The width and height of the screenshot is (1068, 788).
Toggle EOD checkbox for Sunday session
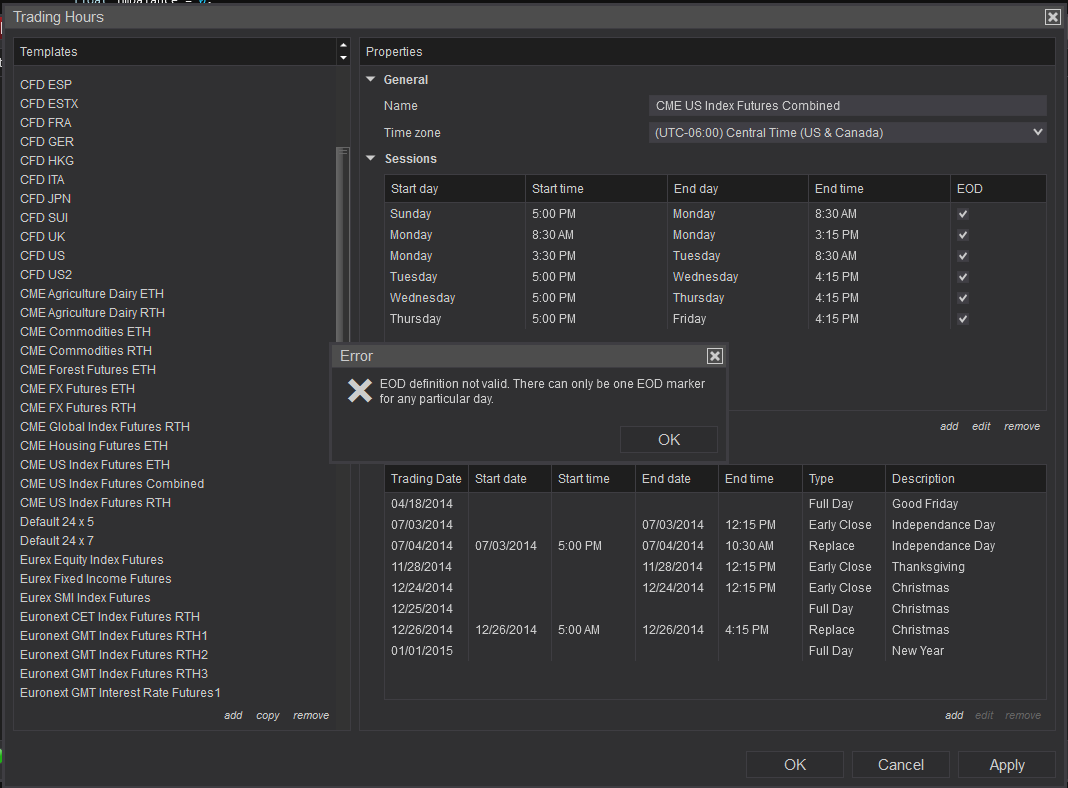(x=963, y=214)
